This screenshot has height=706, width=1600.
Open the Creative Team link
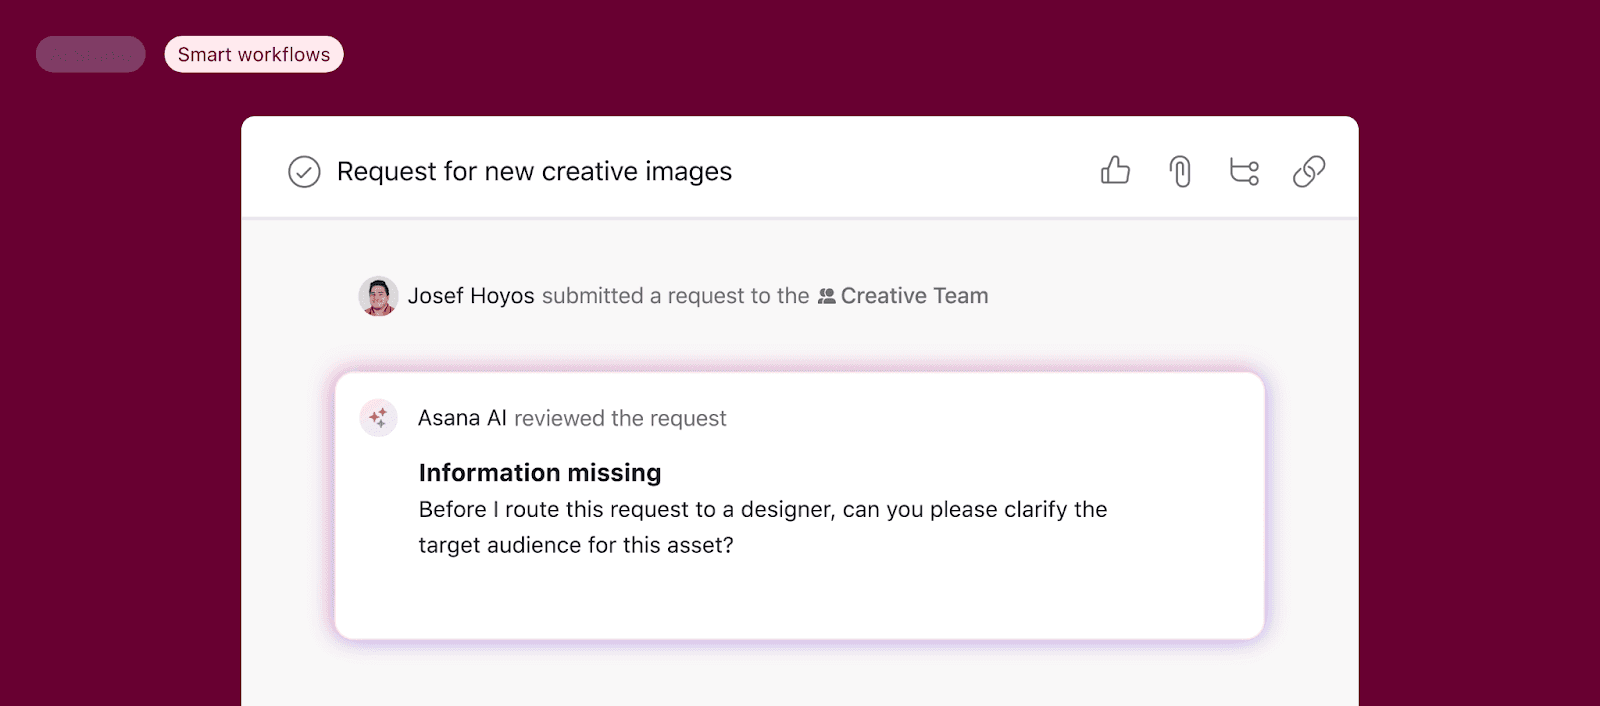point(914,296)
